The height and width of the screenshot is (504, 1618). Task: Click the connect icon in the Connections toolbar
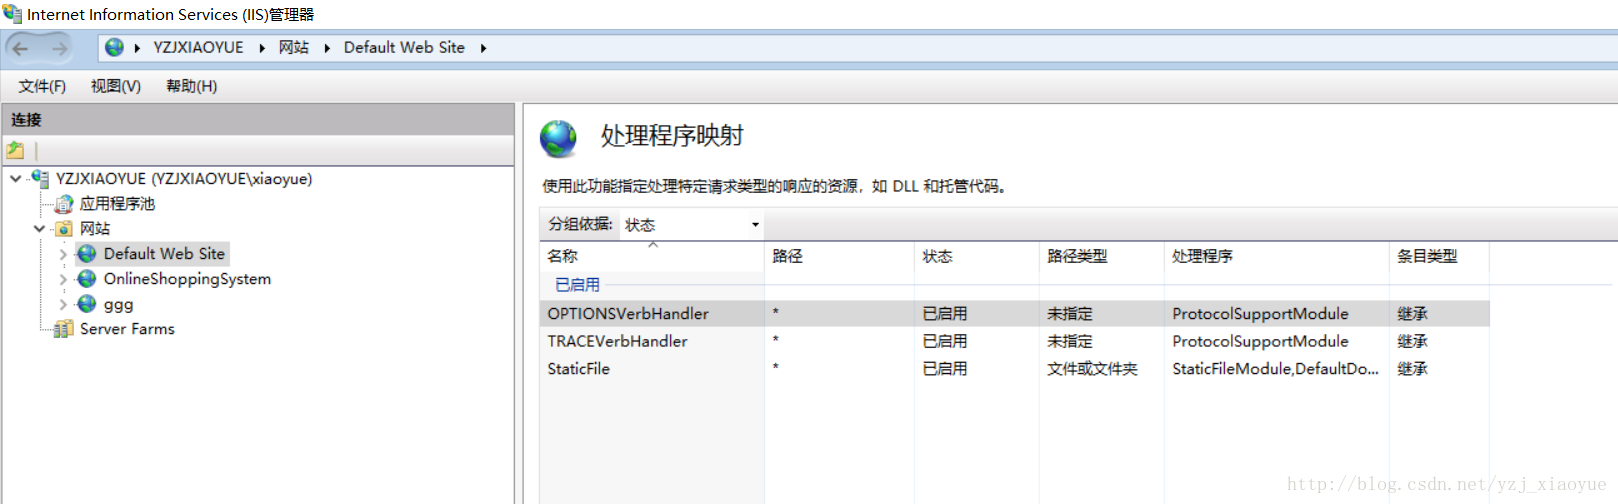pyautogui.click(x=15, y=150)
